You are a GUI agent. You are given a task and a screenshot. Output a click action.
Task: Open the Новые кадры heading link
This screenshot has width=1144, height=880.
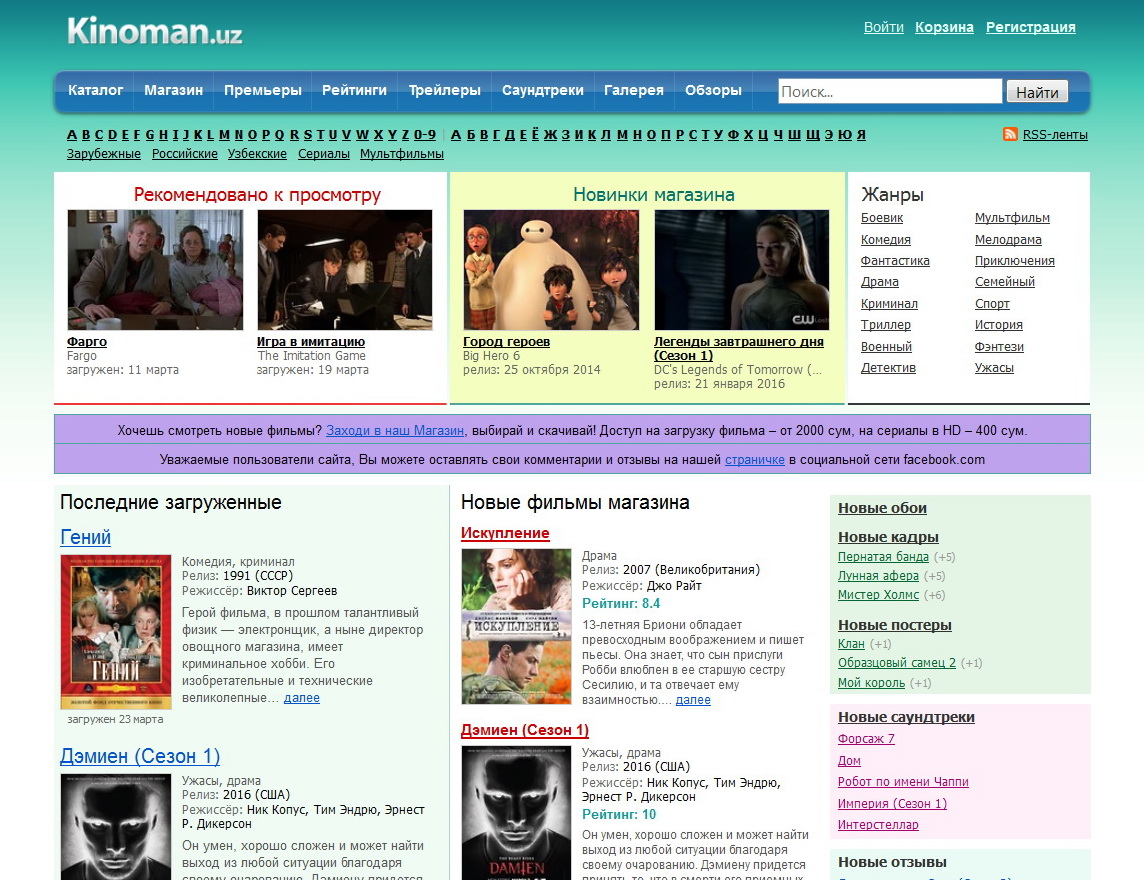point(888,537)
